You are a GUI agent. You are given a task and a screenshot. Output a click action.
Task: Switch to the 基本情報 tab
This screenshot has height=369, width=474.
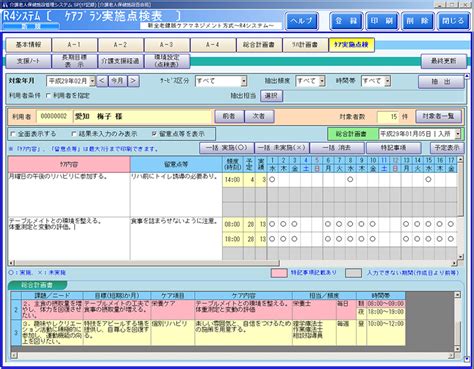point(28,45)
